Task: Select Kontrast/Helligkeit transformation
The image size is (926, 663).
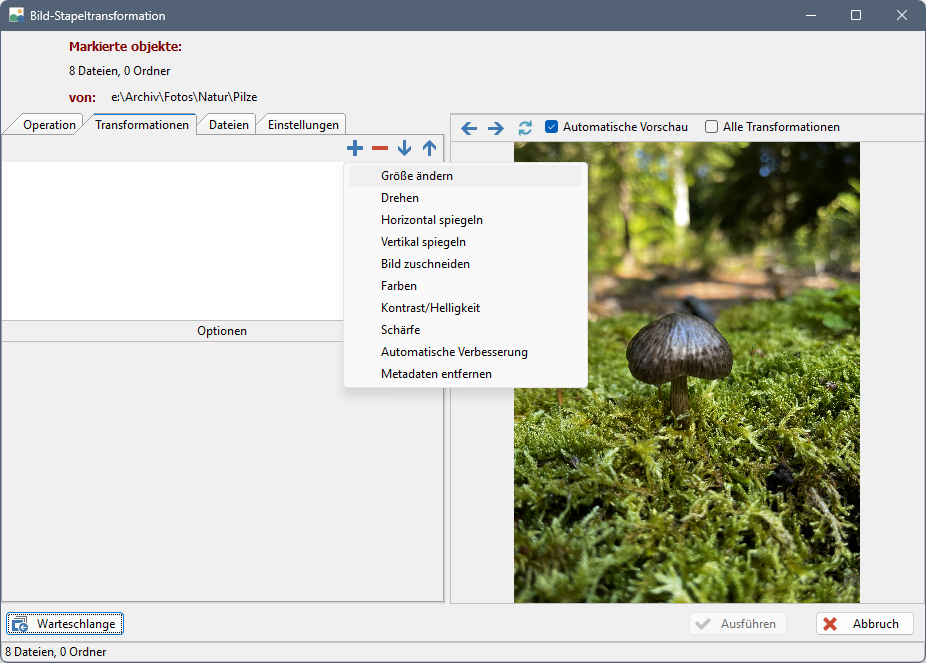Action: click(430, 308)
